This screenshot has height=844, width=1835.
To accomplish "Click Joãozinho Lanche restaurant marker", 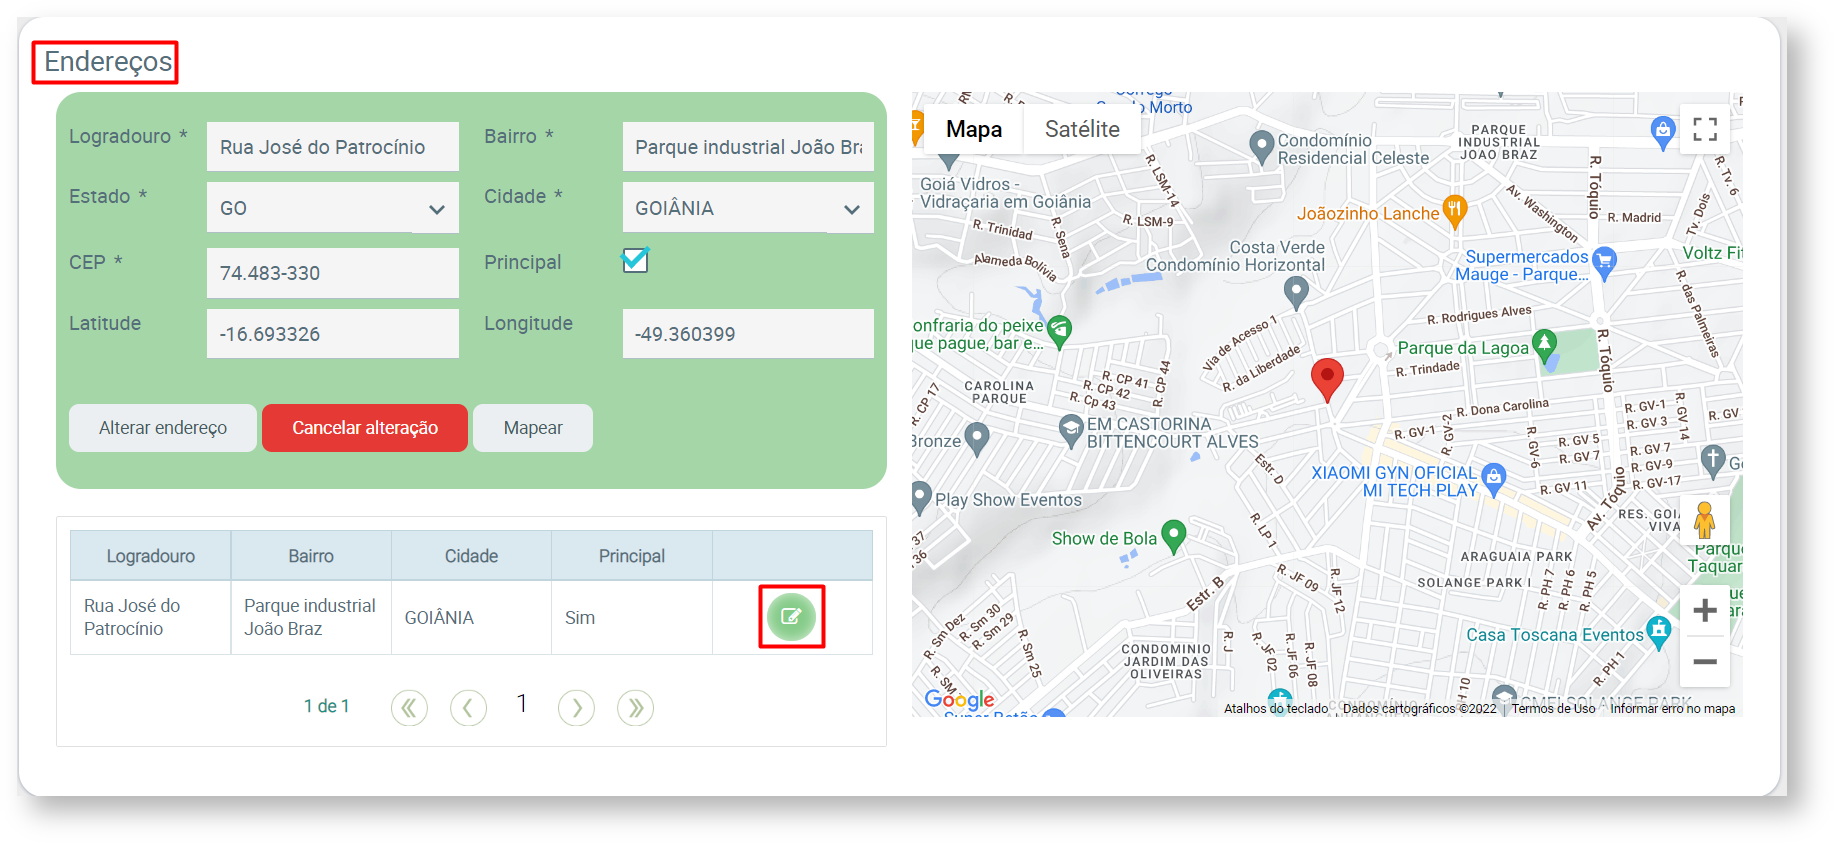I will [x=1455, y=212].
